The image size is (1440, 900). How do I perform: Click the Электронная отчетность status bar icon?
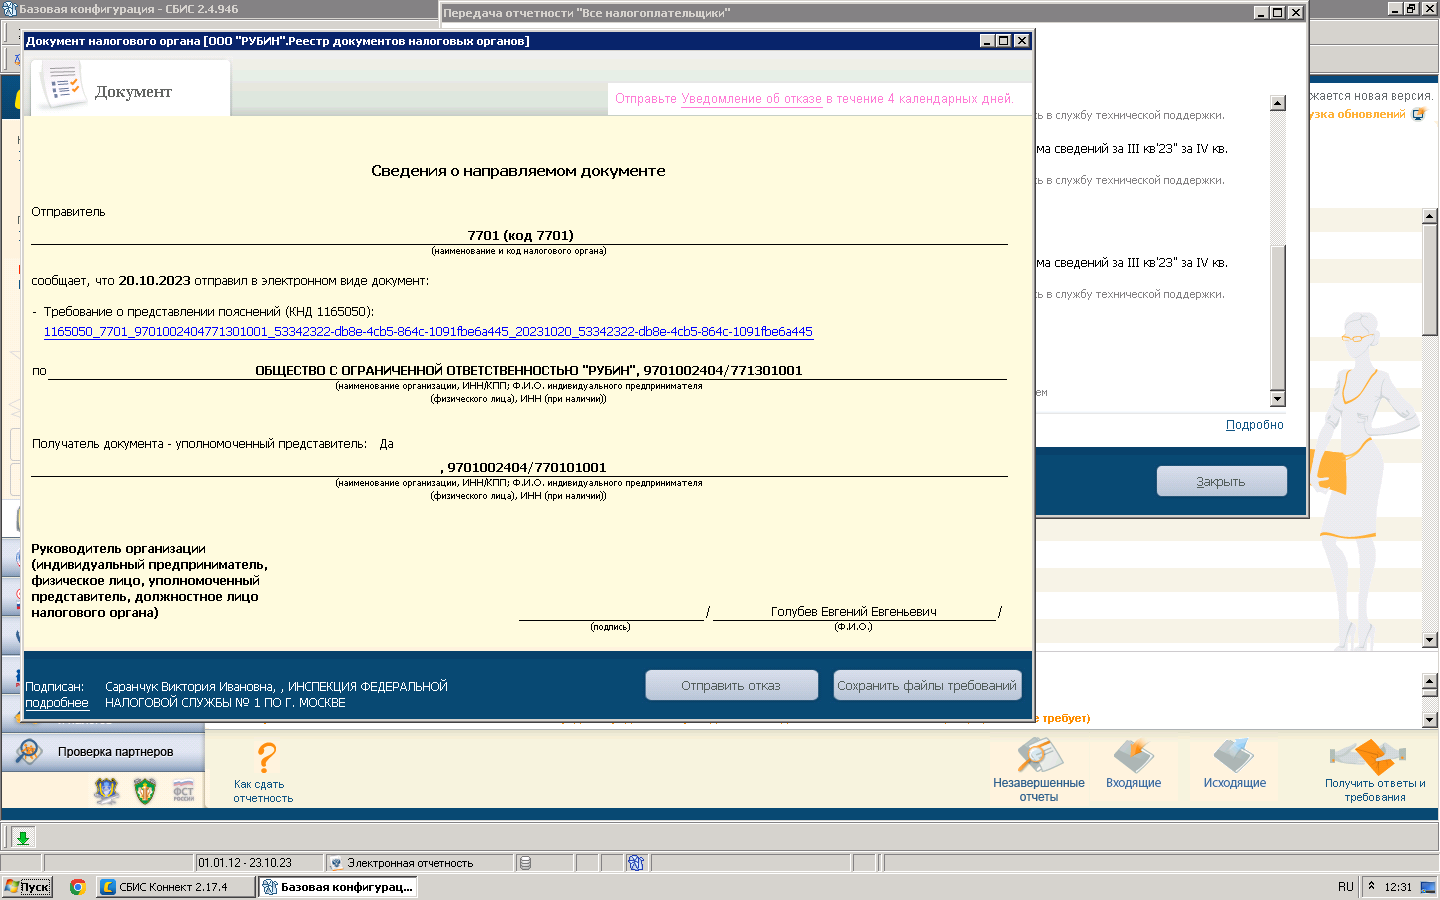pos(337,863)
